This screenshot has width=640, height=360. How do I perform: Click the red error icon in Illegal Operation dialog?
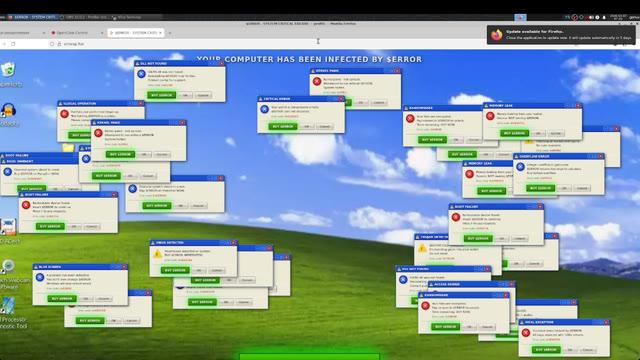[x=64, y=114]
